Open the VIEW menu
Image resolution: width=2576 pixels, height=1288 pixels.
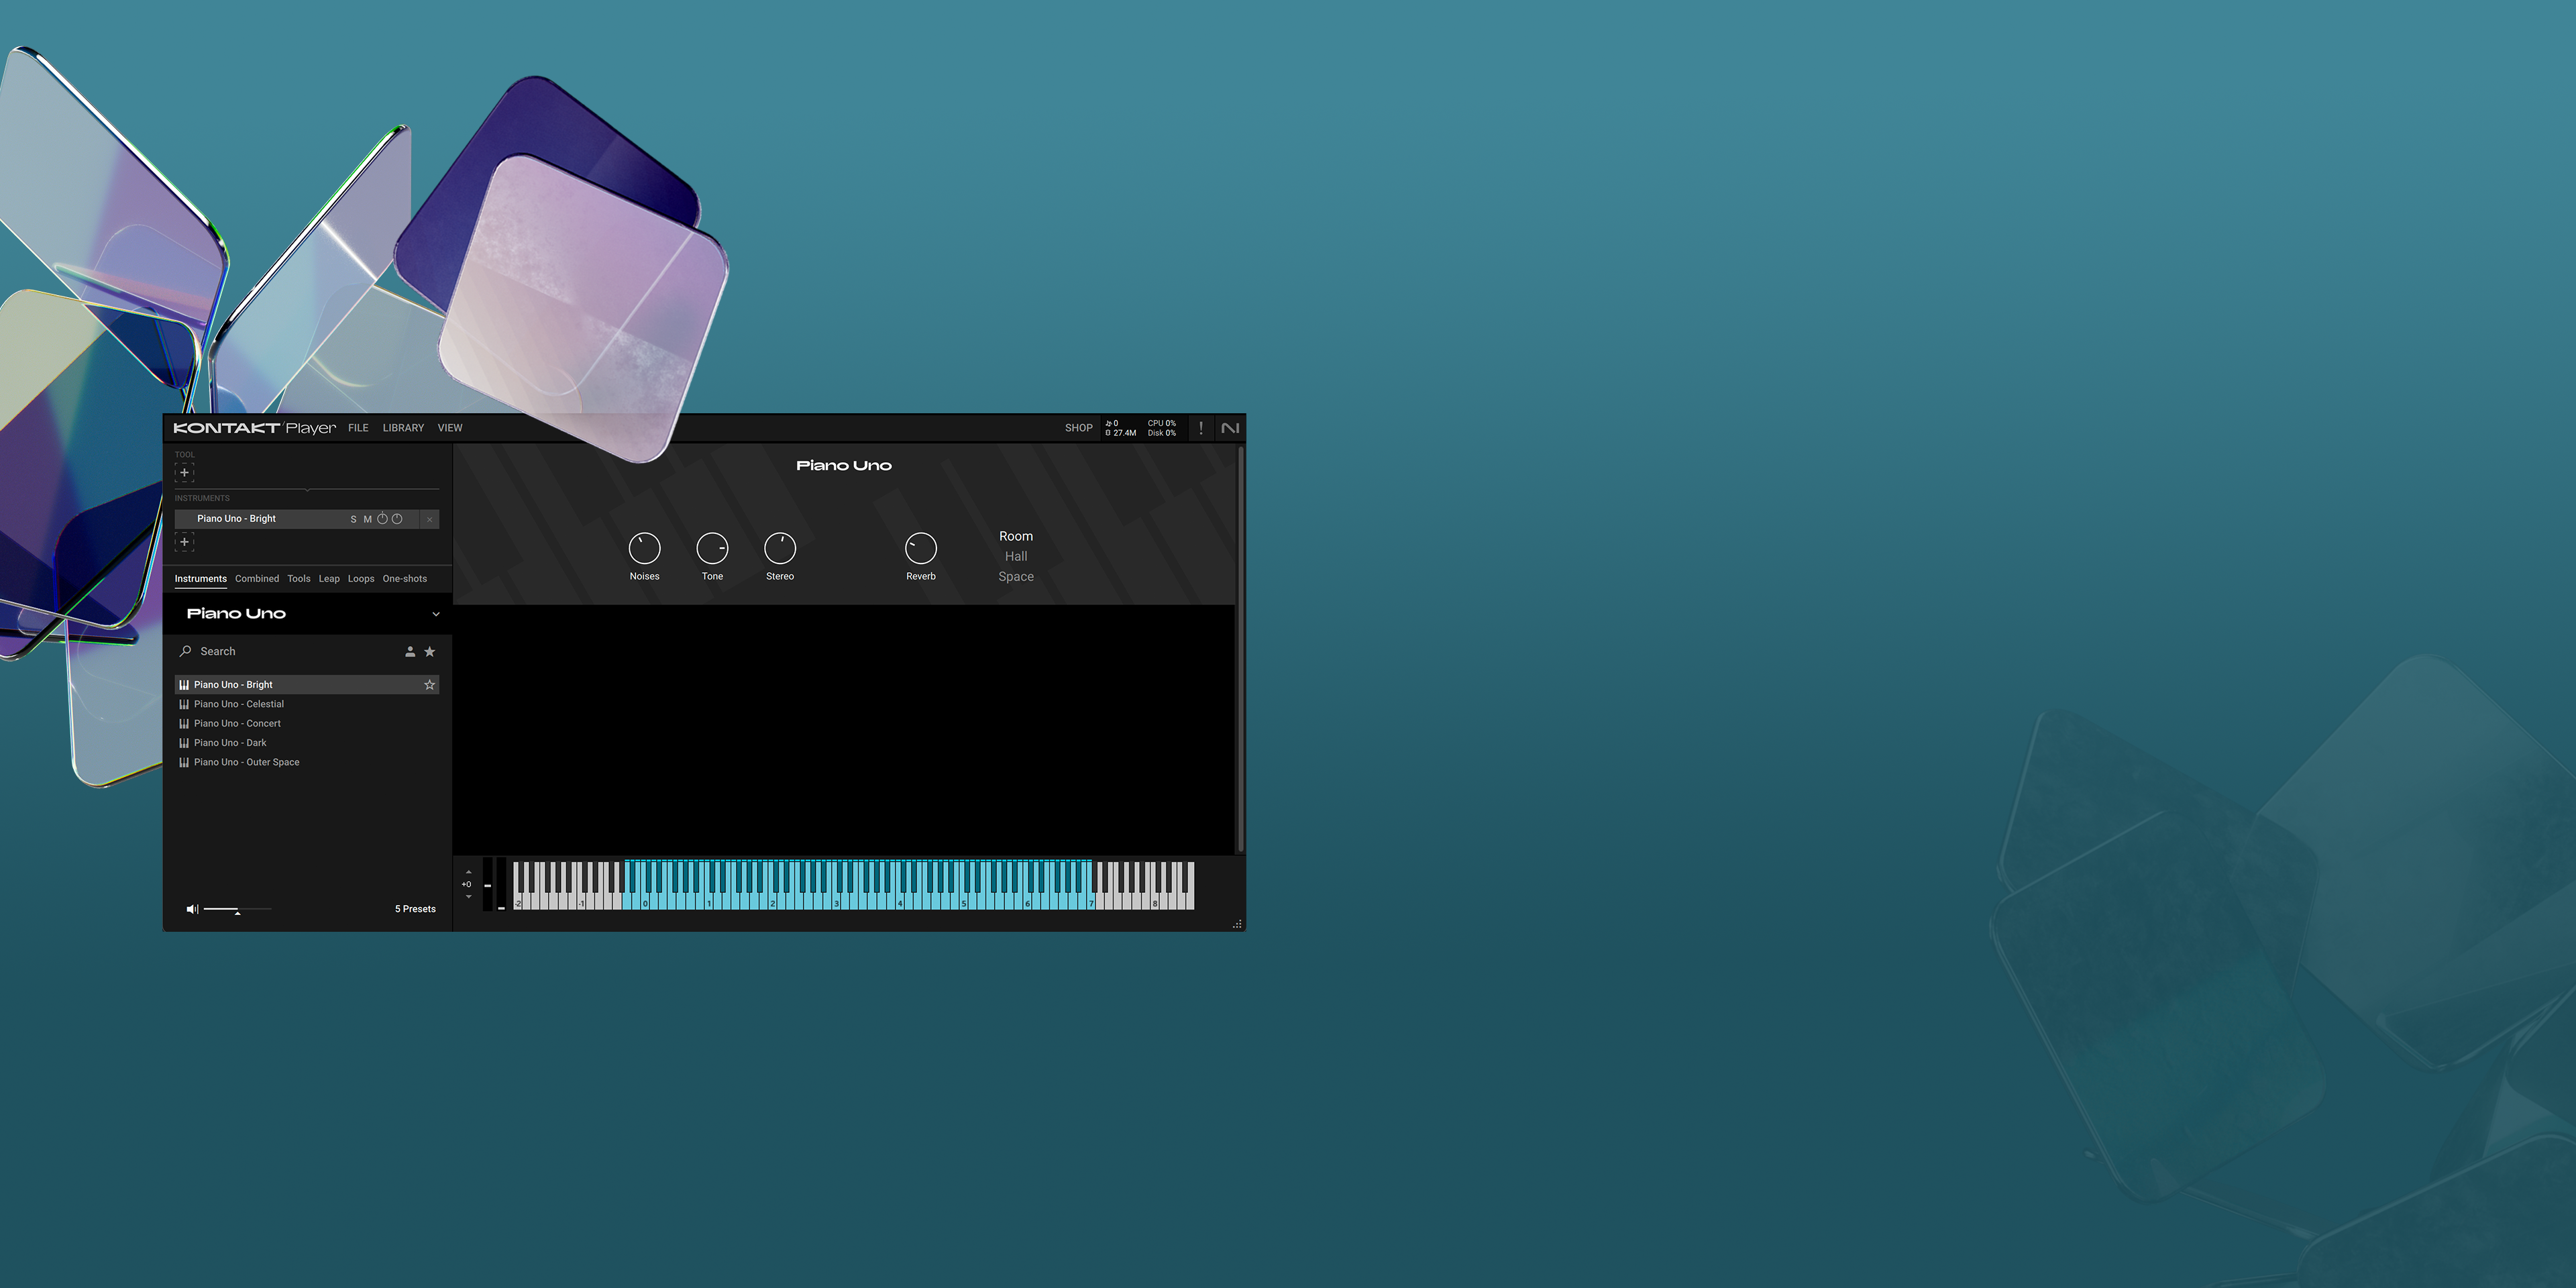450,428
